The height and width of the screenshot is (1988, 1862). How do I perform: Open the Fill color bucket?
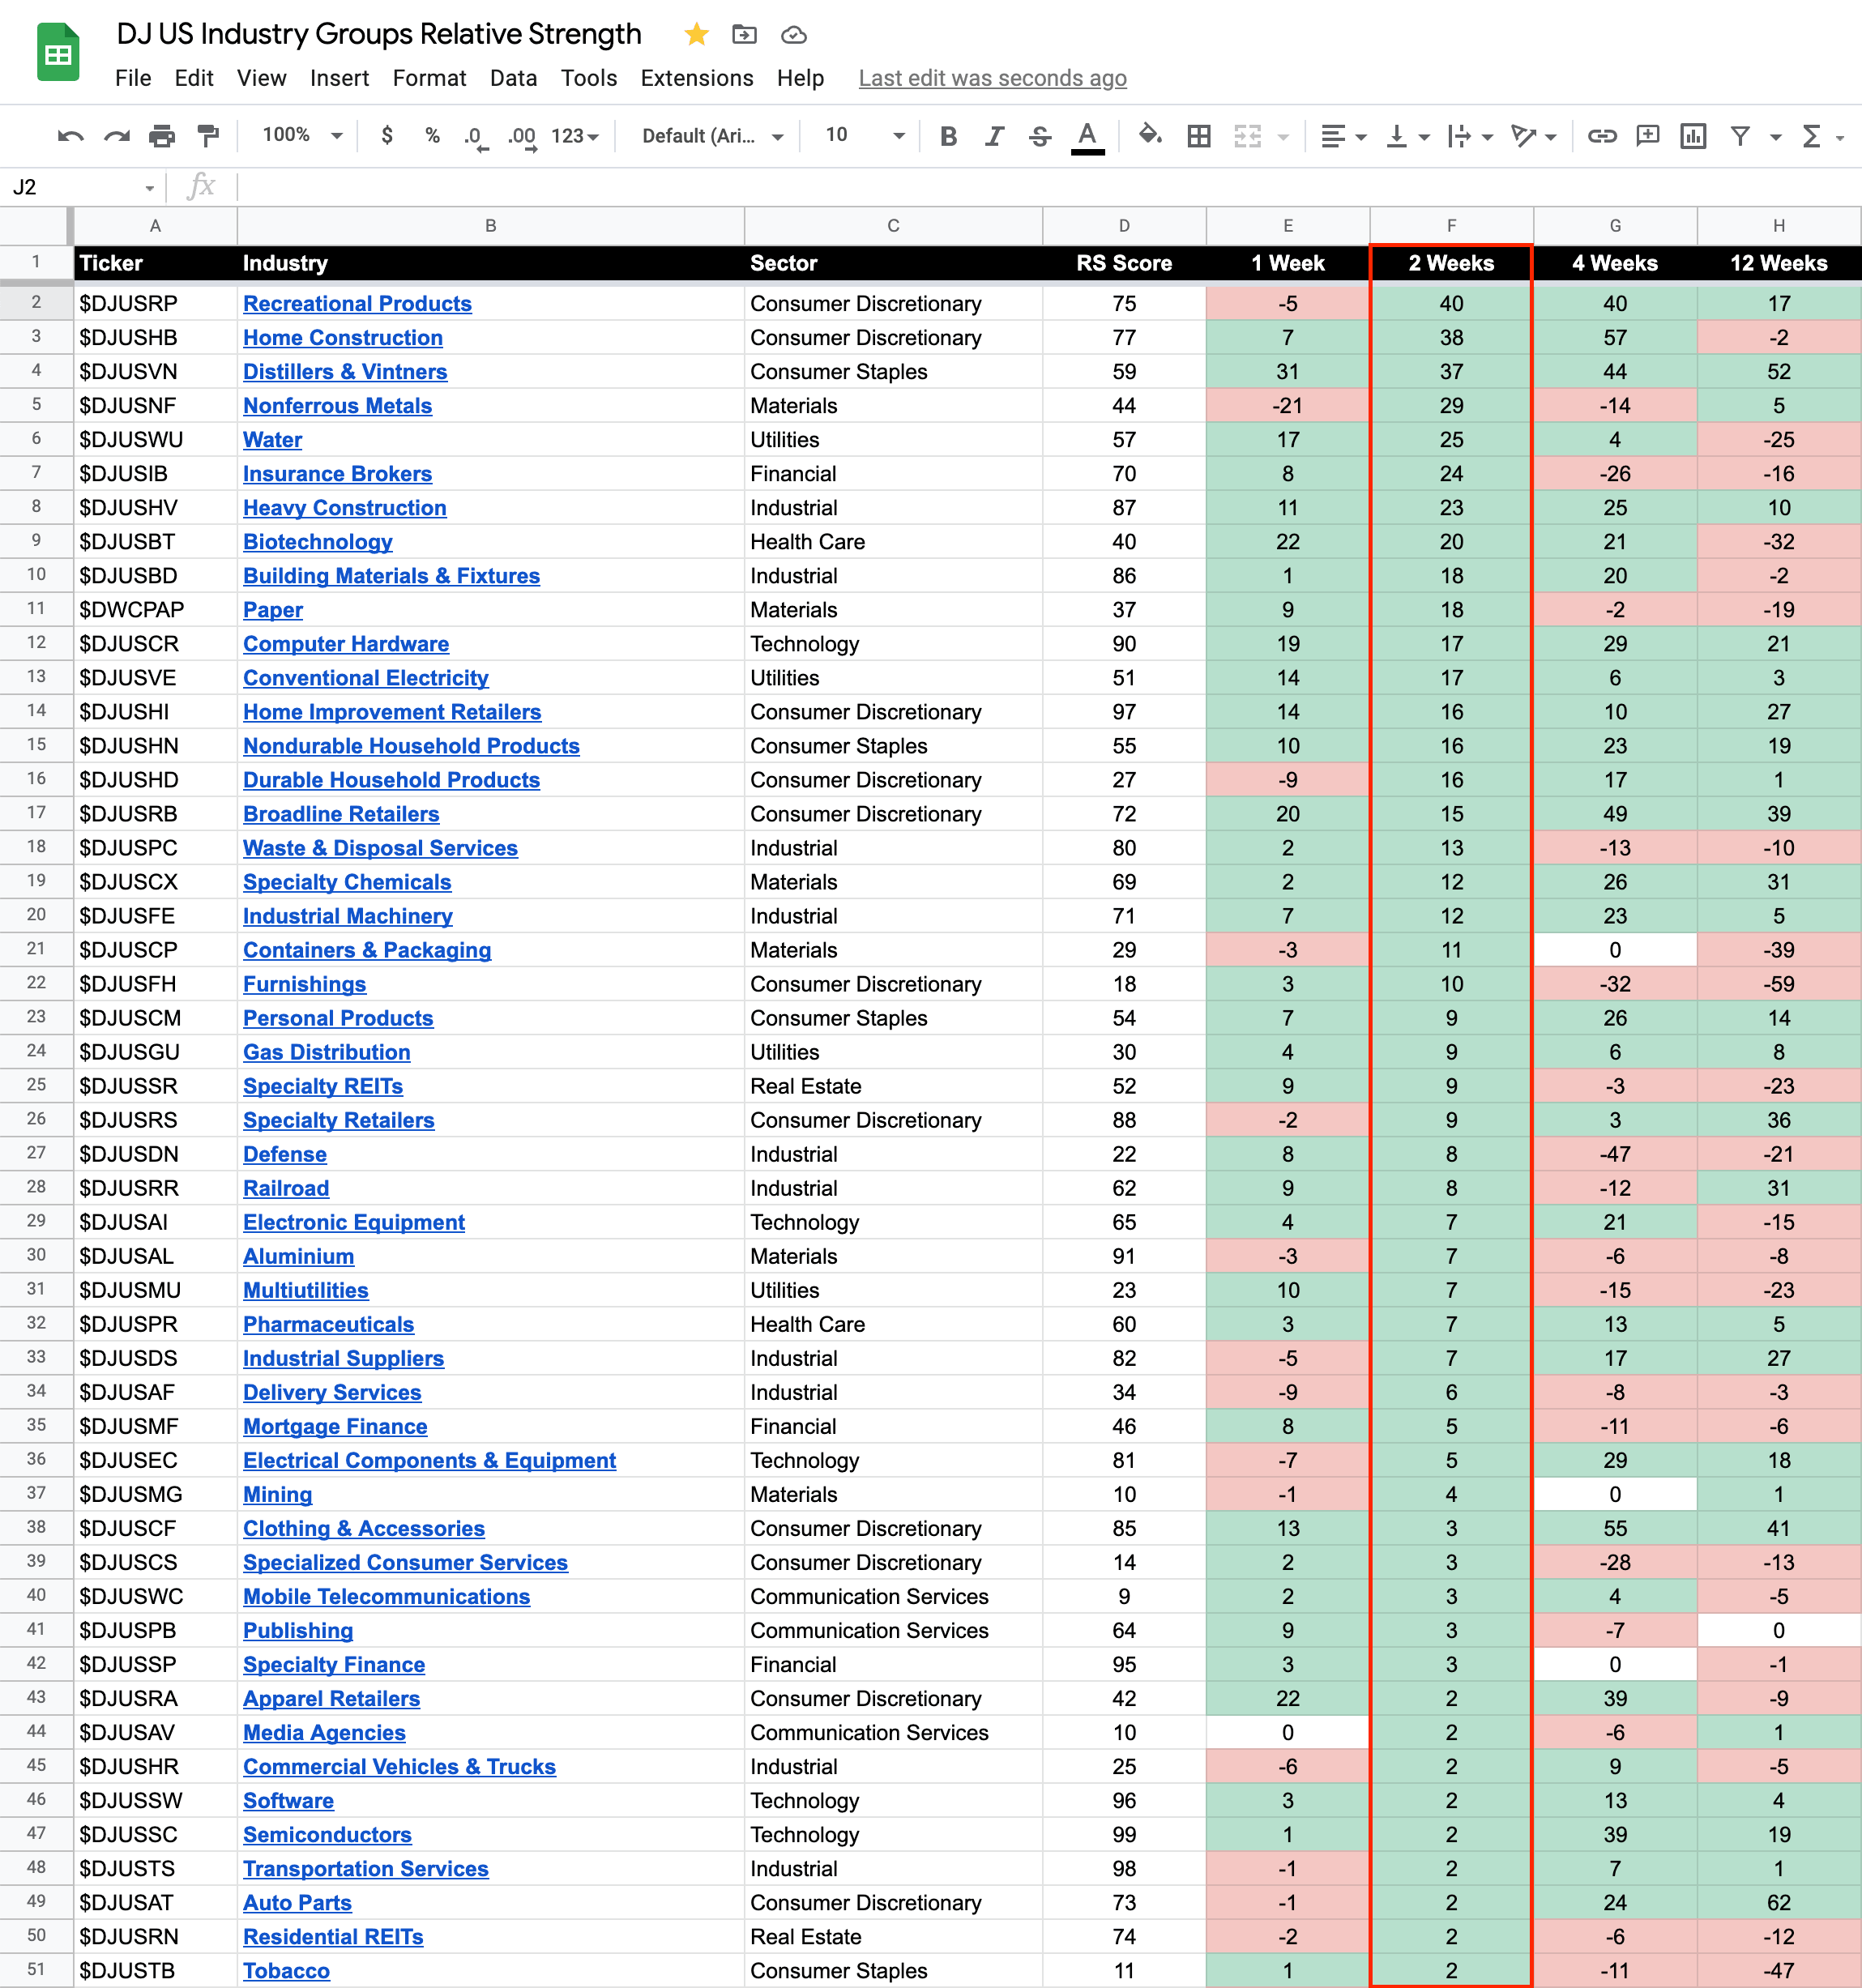point(1150,136)
